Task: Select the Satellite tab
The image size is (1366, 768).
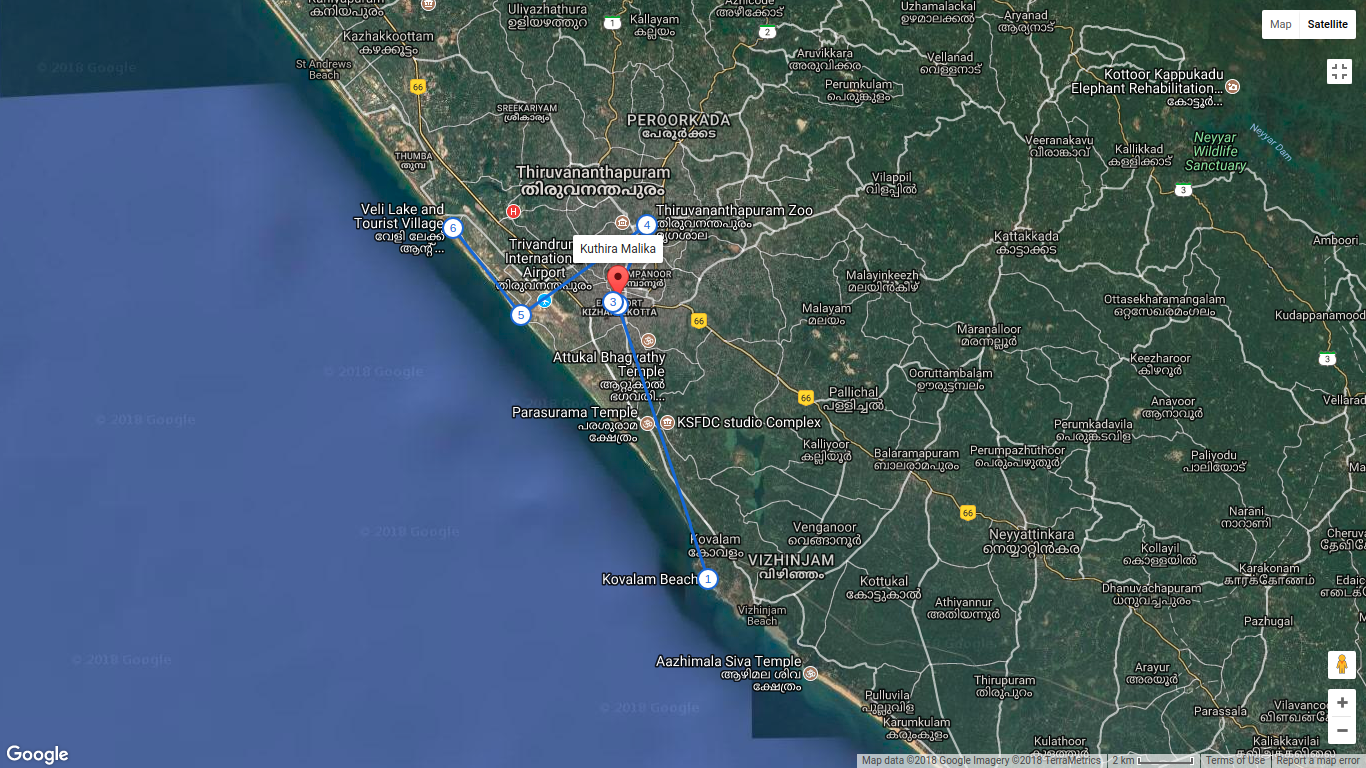Action: pyautogui.click(x=1327, y=24)
